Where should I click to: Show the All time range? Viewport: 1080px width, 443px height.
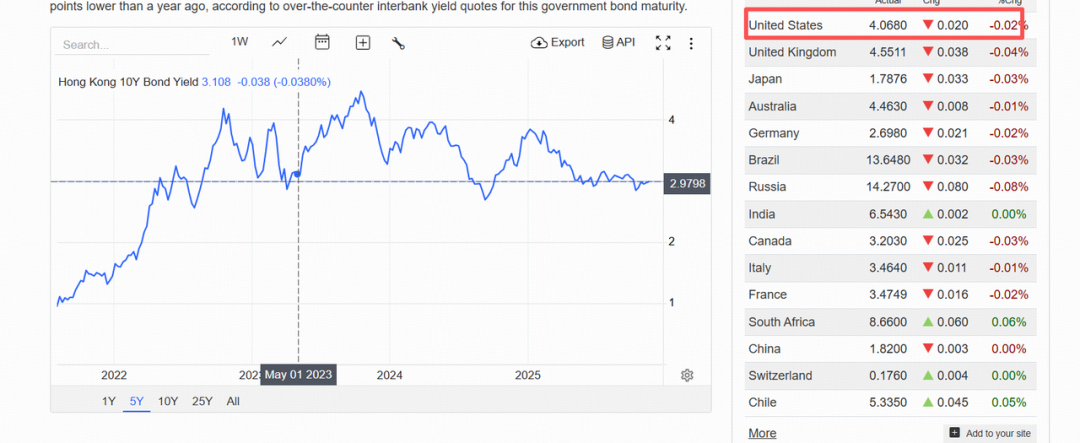click(233, 401)
